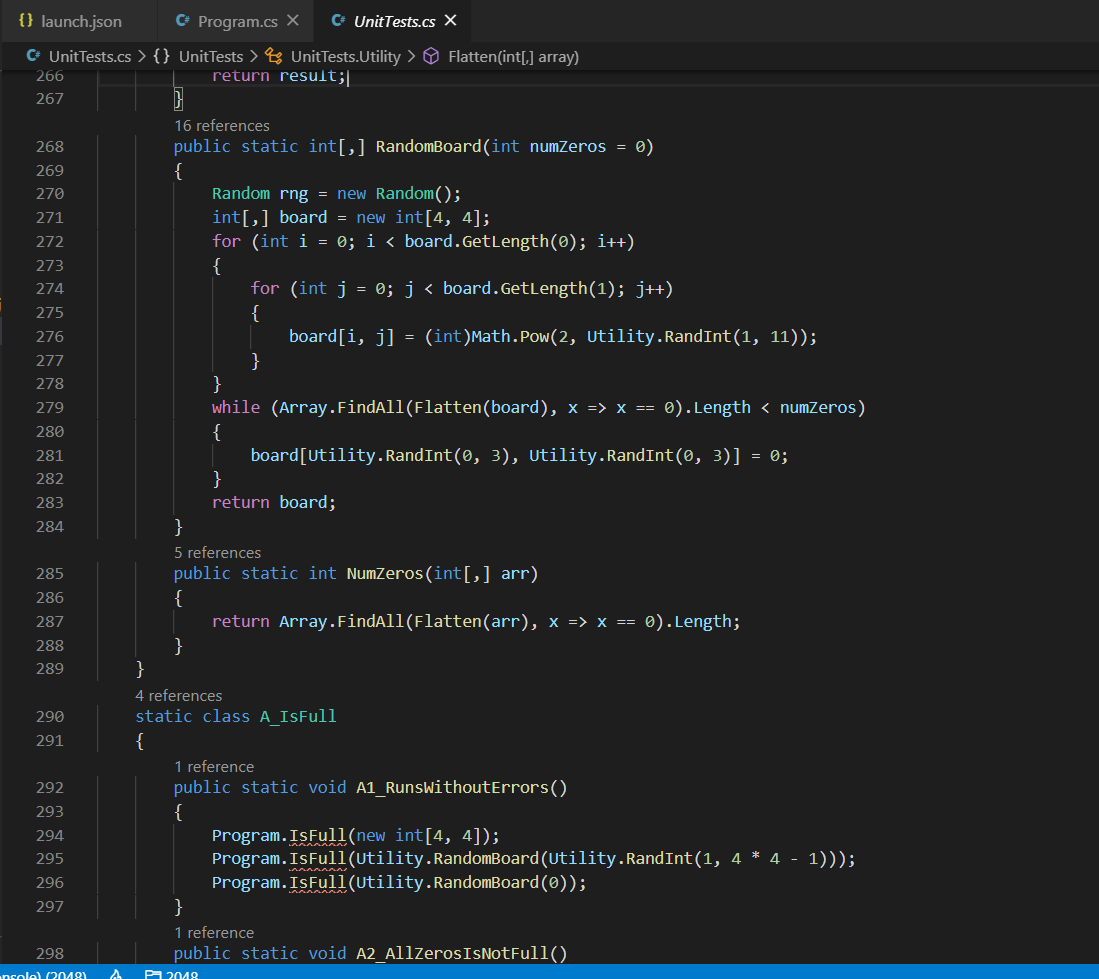
Task: Click the class symbol icon in breadcrumb
Action: [273, 57]
